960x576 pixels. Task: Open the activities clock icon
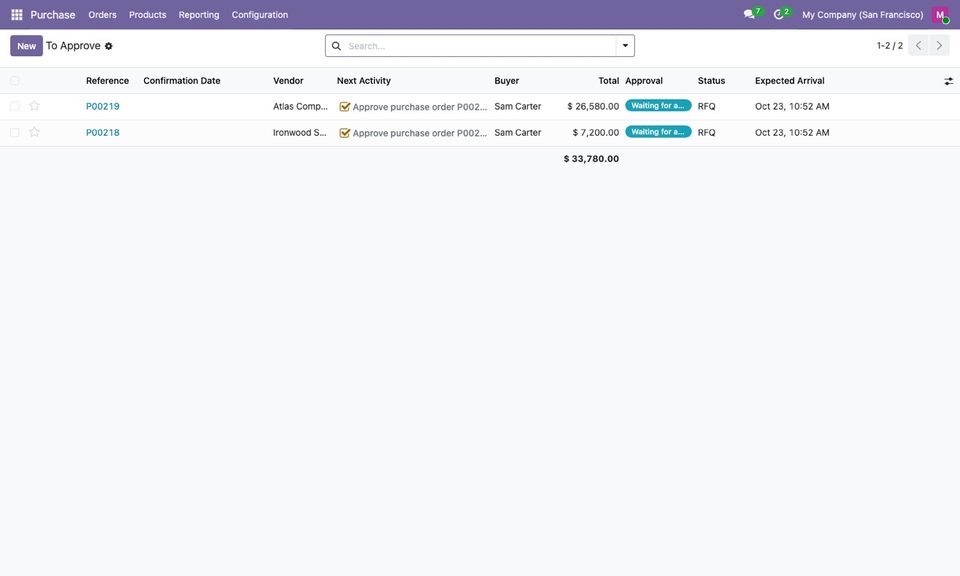[x=779, y=14]
